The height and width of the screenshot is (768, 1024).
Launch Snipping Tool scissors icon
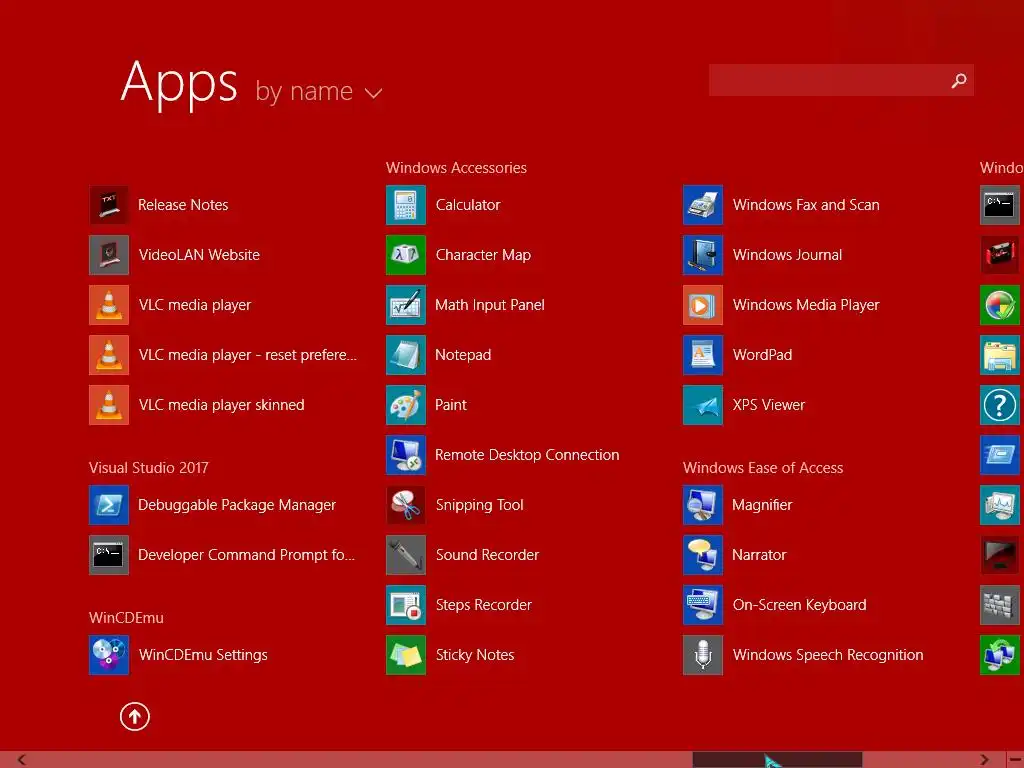coord(406,505)
